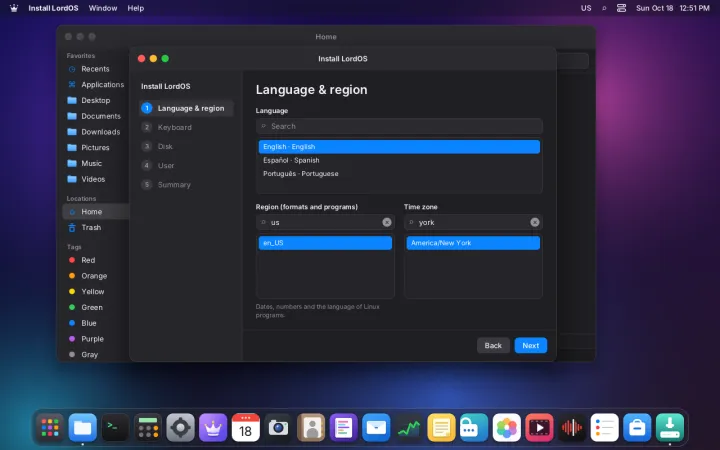
Task: Open Documents in Home window sidebar
Action: [x=95, y=116]
